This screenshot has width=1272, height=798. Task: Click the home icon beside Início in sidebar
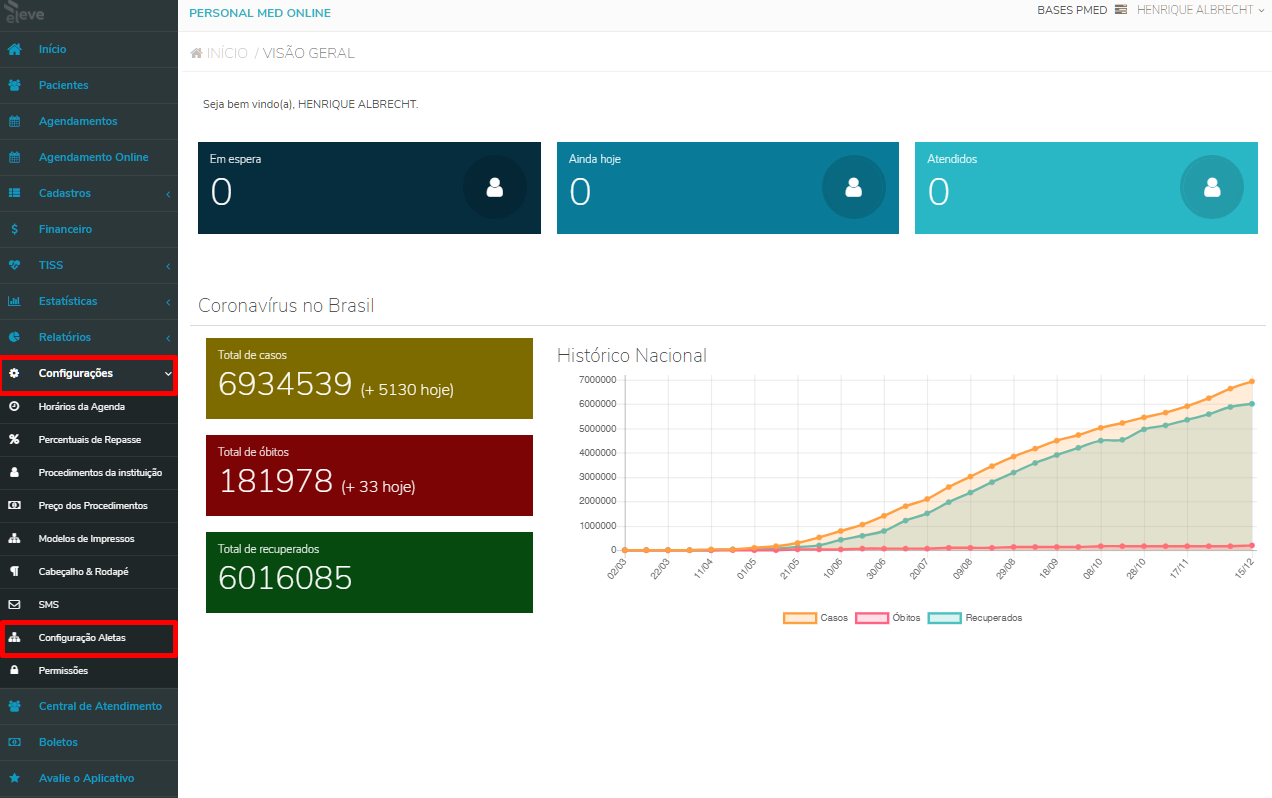click(15, 49)
